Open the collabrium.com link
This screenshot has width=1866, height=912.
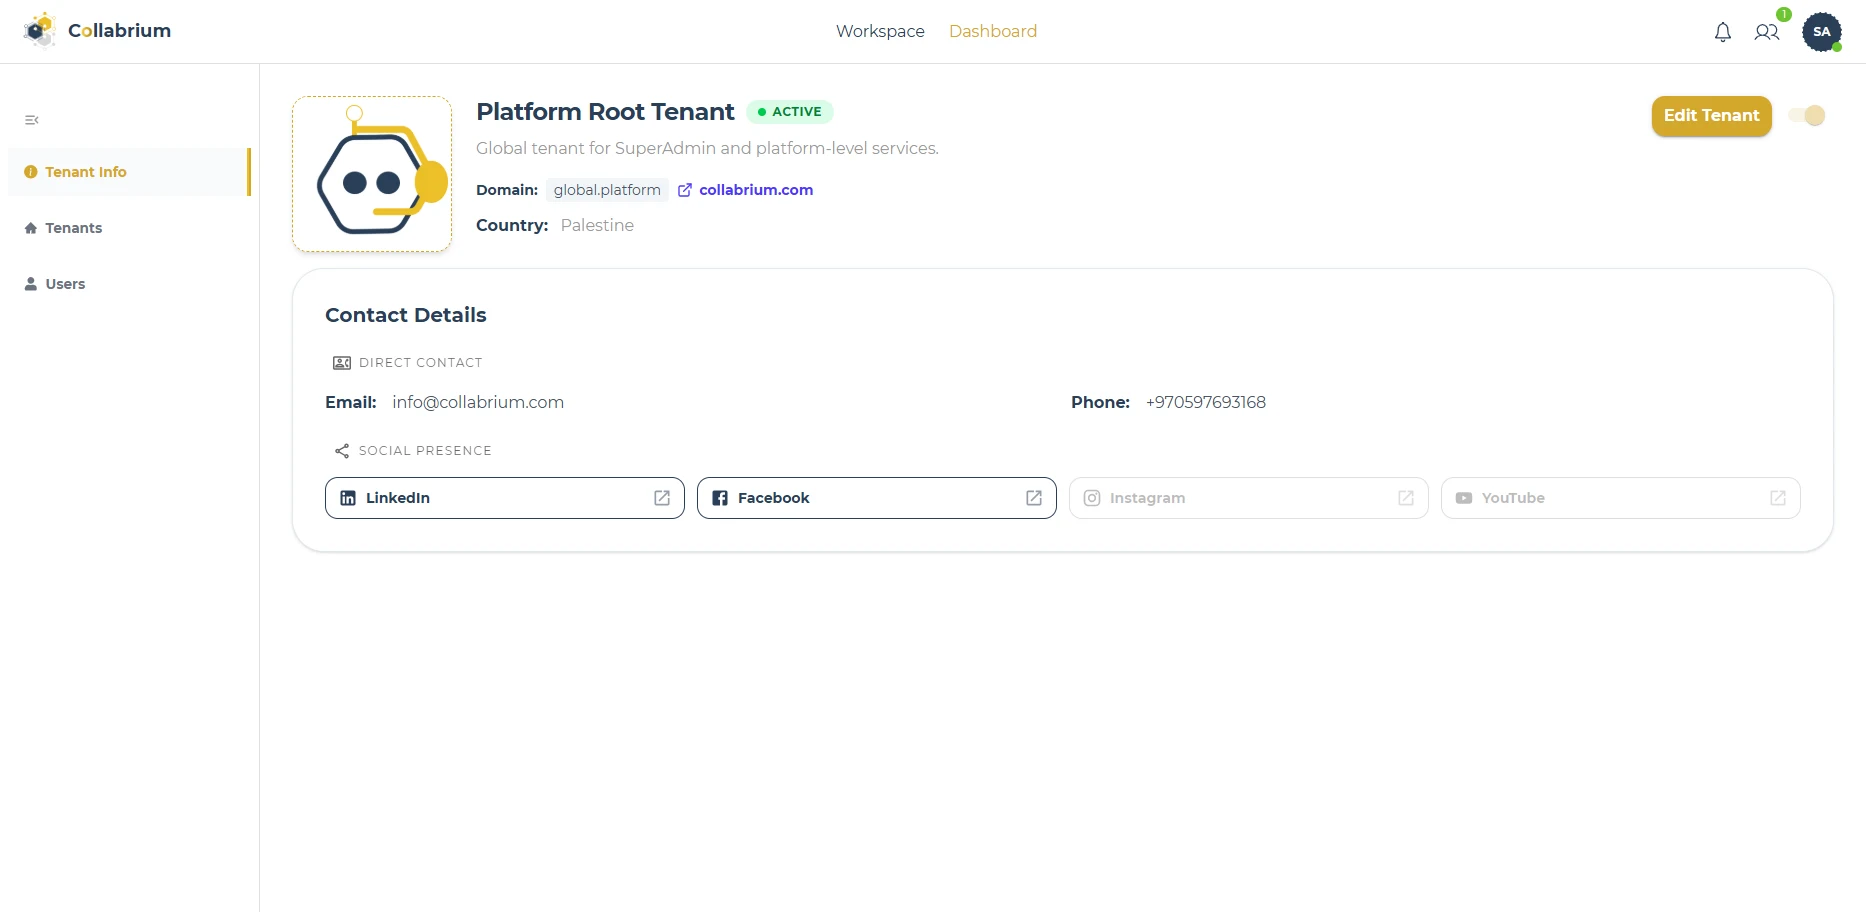pyautogui.click(x=756, y=190)
